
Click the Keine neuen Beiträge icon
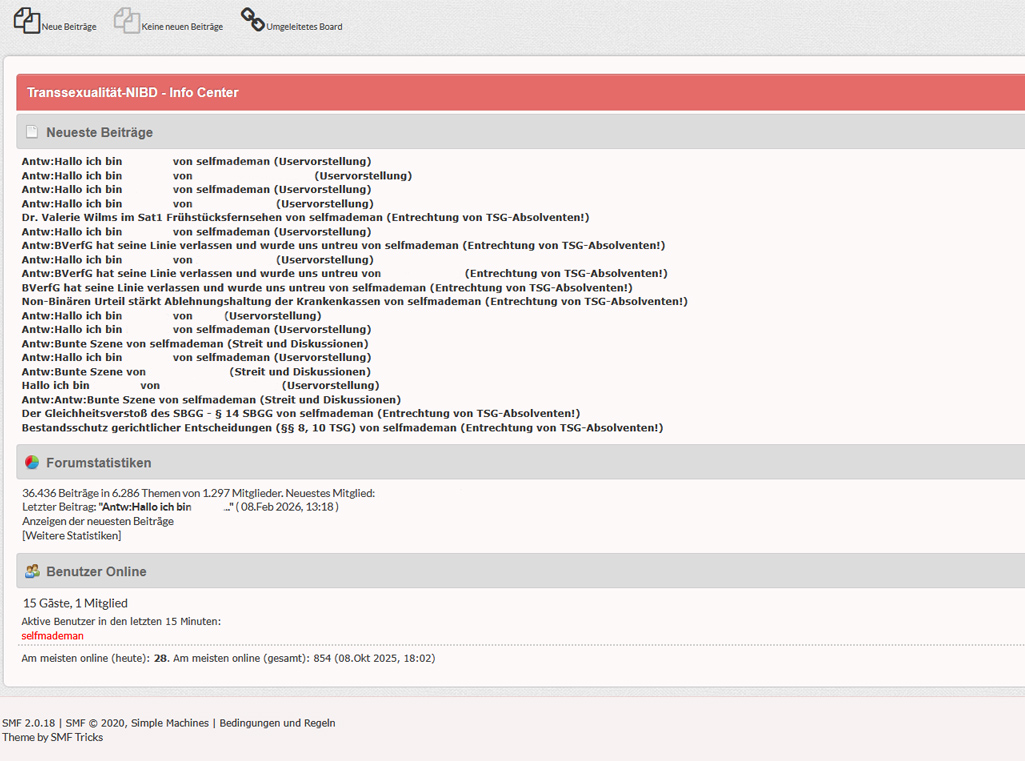click(127, 20)
